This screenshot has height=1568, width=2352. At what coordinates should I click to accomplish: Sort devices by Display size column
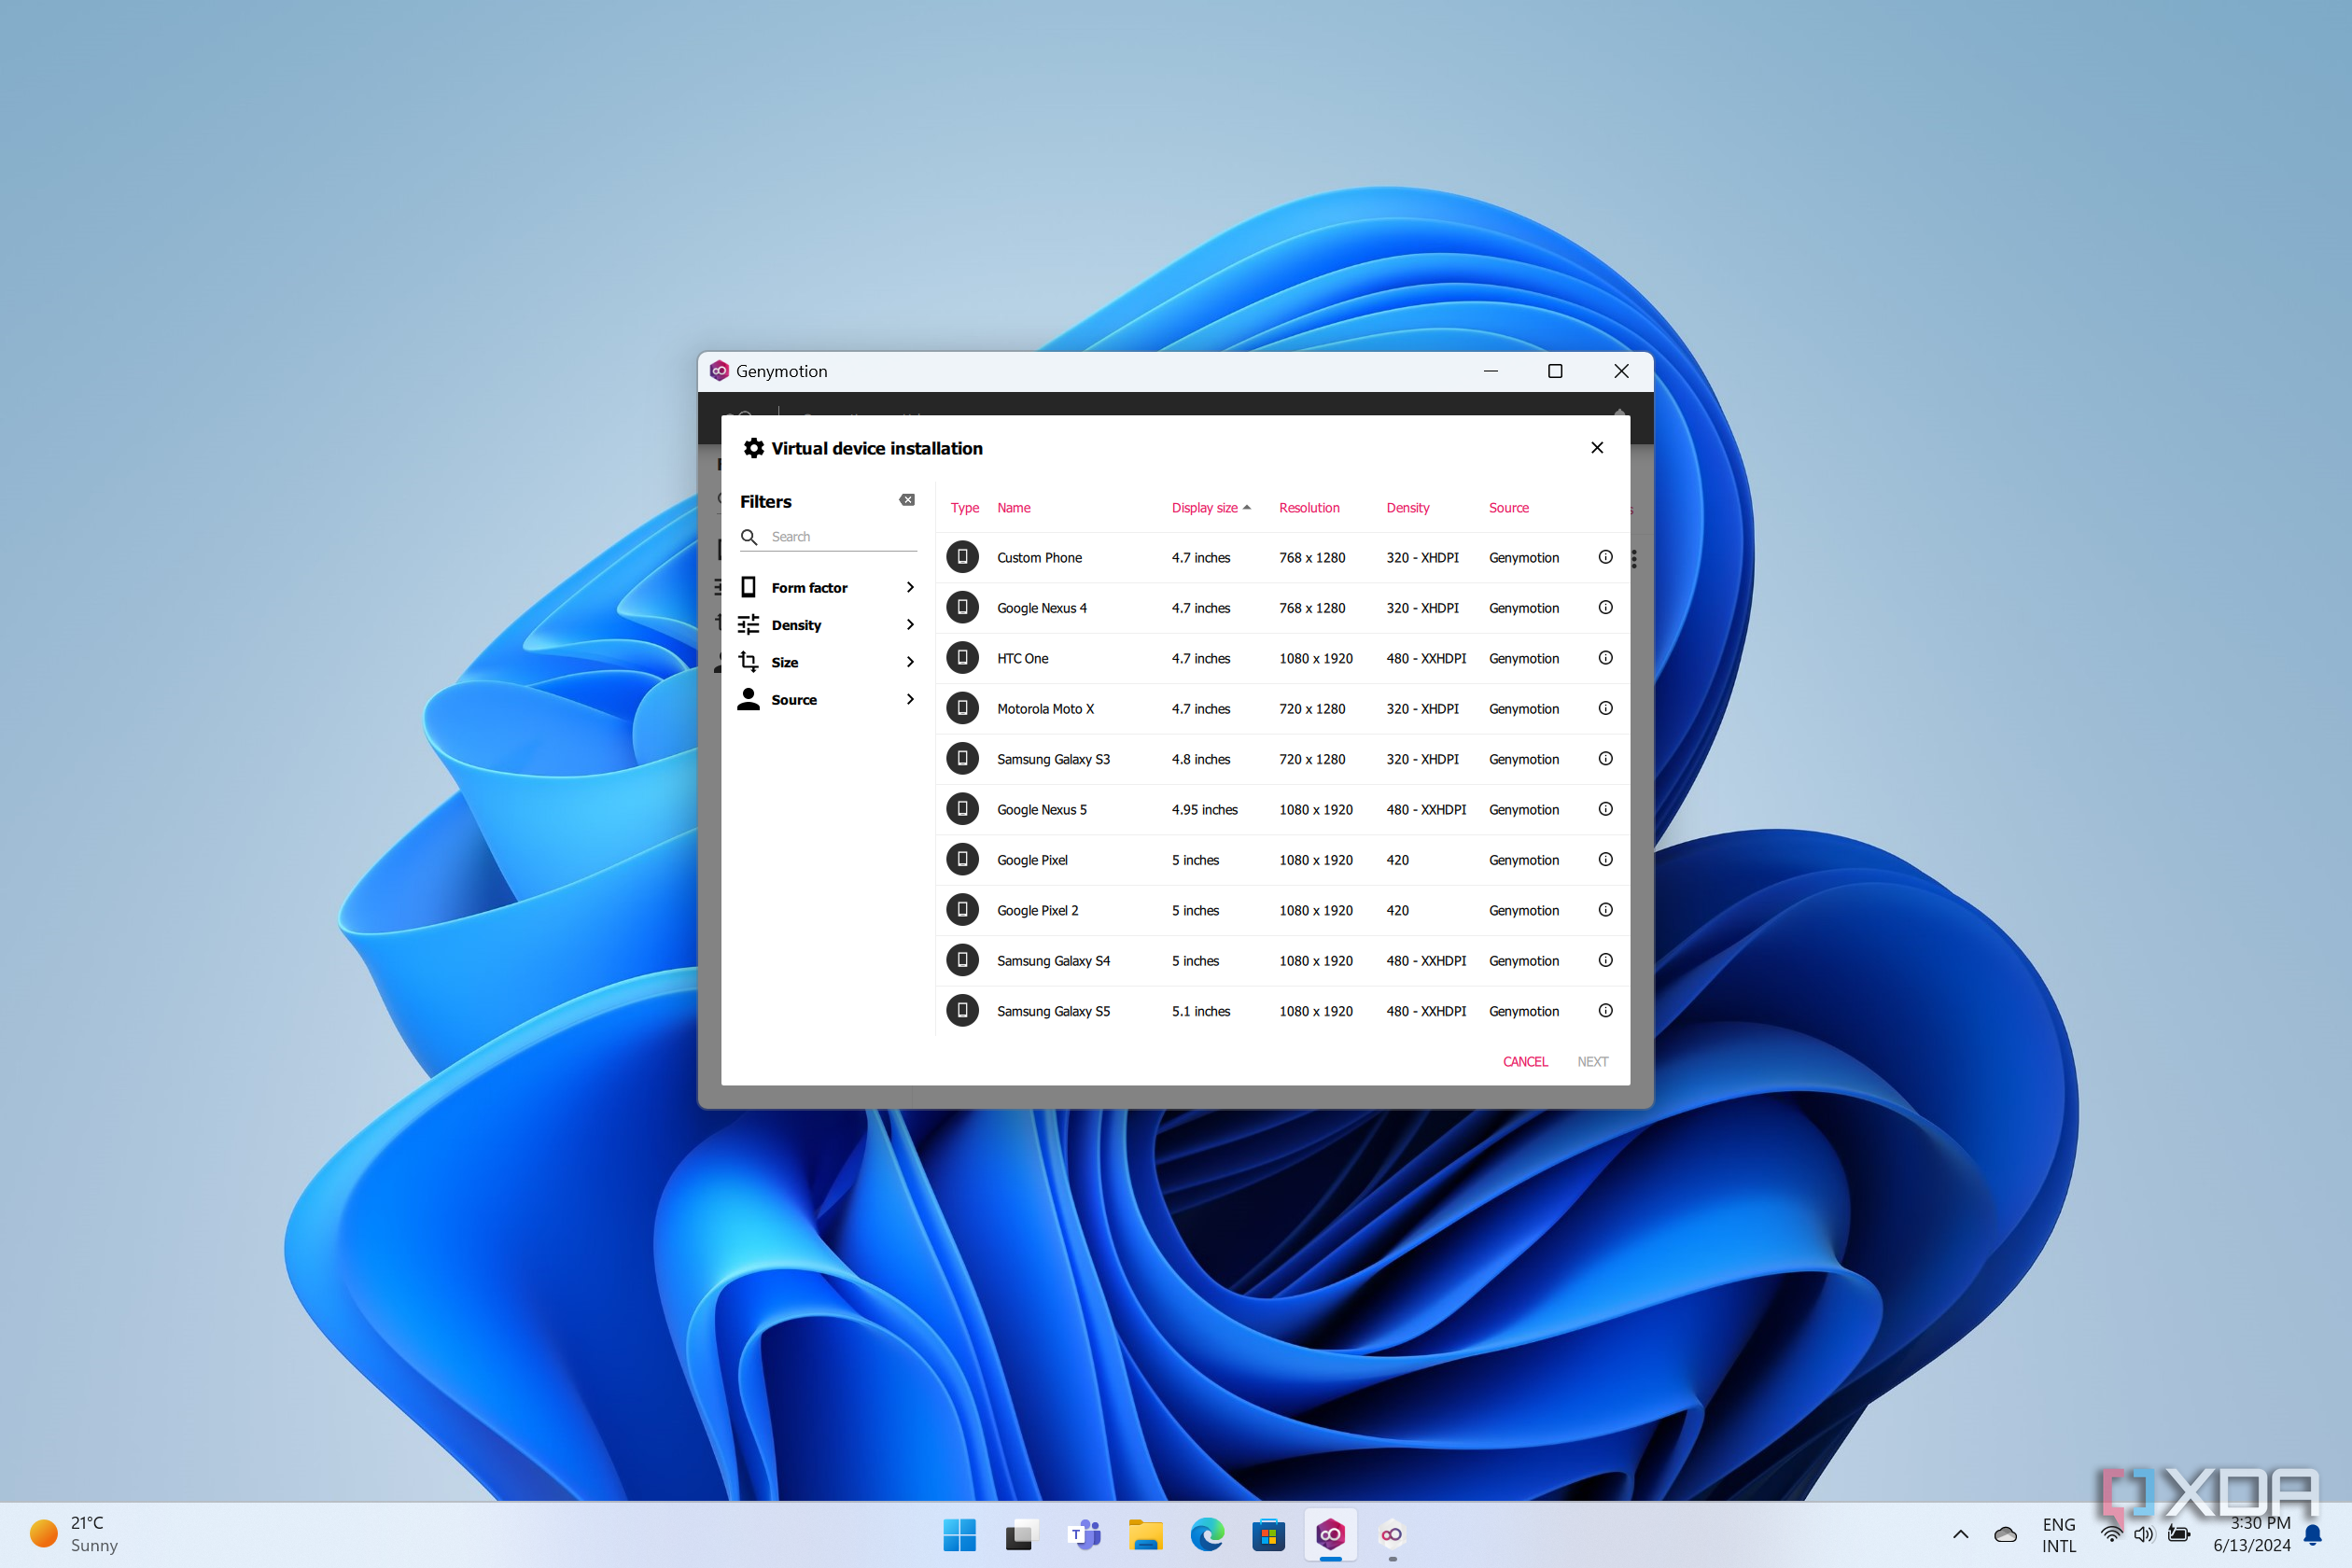click(x=1211, y=508)
